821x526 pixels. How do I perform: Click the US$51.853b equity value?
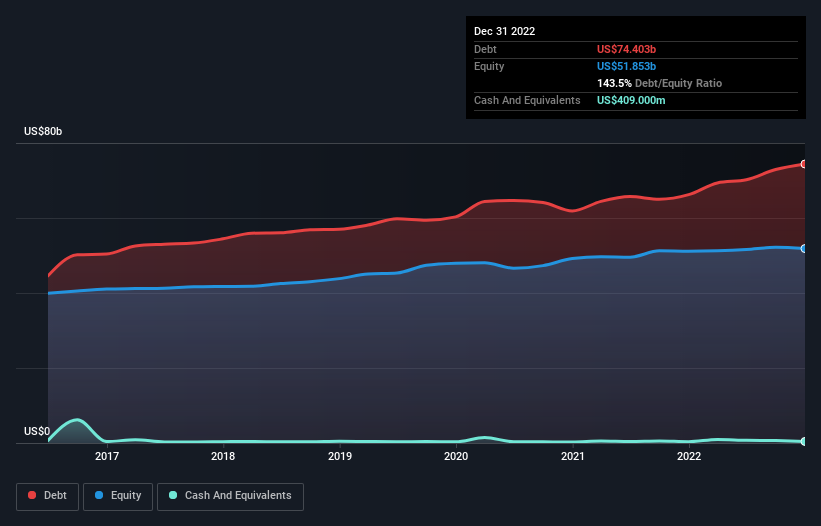click(627, 66)
